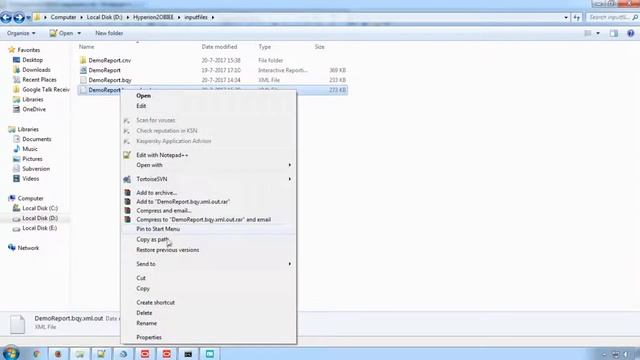This screenshot has width=640, height=360.
Task: Go back with the Back arrow
Action: [x=6, y=18]
